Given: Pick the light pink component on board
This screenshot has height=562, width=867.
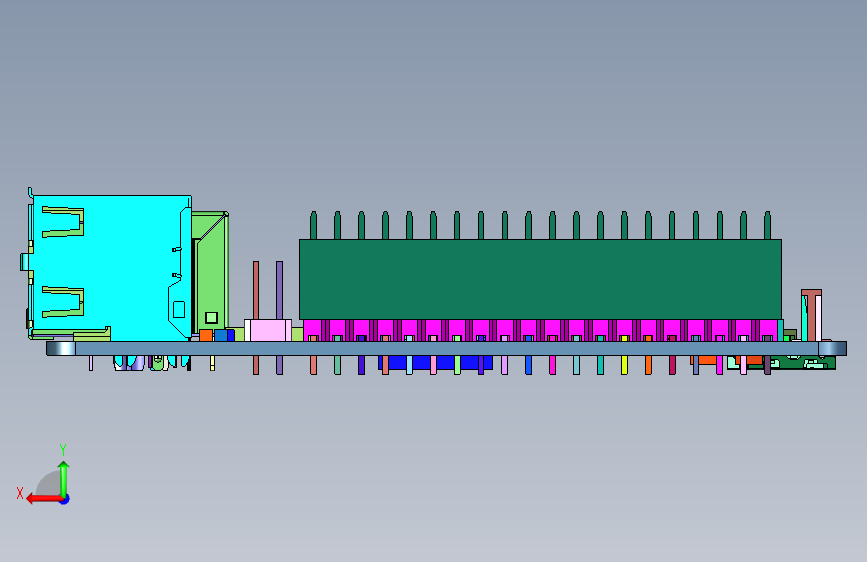Looking at the screenshot, I should (268, 330).
